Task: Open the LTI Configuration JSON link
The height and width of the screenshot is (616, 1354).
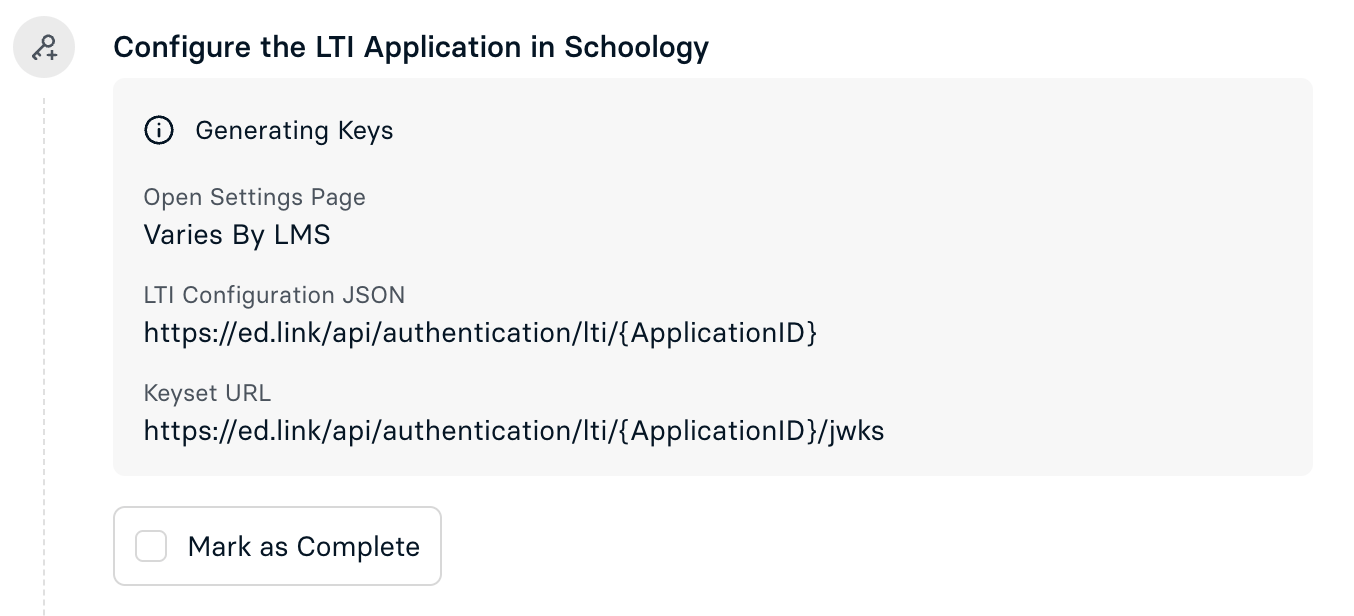Action: coord(480,332)
